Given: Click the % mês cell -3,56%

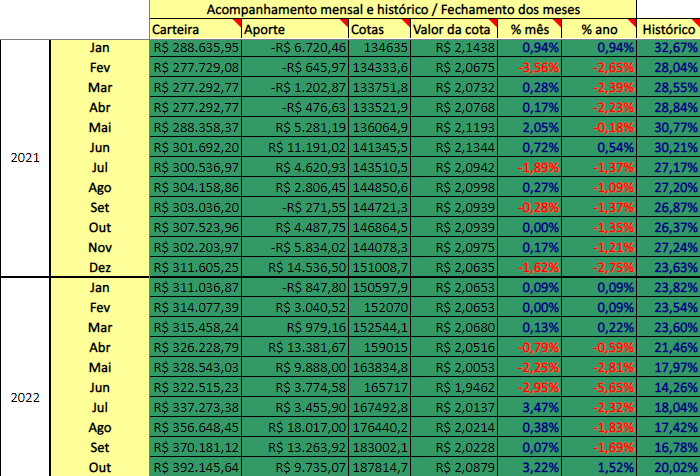Looking at the screenshot, I should coord(529,67).
